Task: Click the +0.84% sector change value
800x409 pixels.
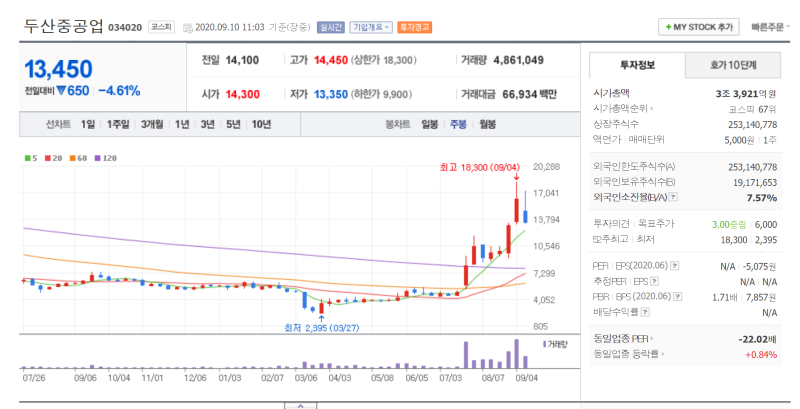Action: click(761, 354)
